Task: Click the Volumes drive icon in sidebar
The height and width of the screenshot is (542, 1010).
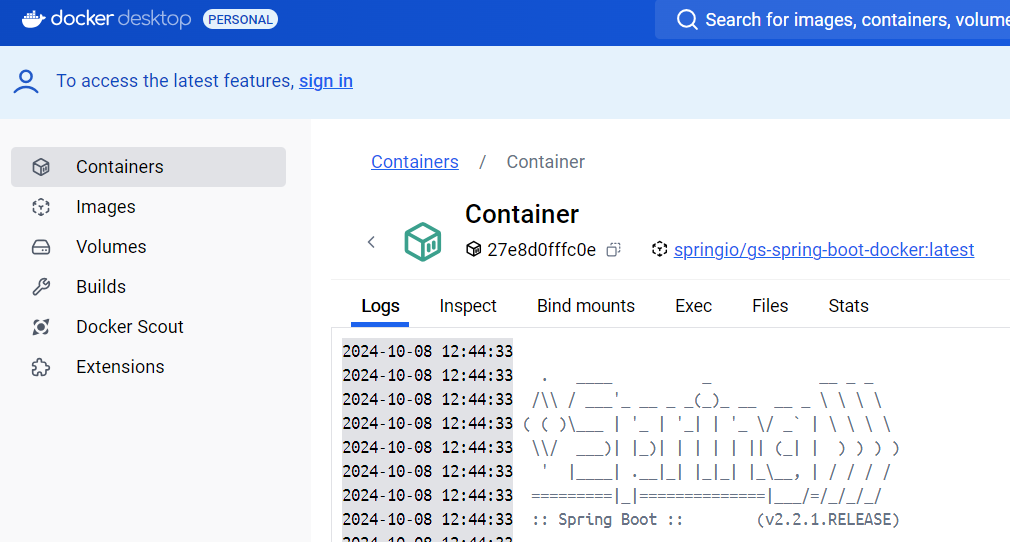Action: click(41, 247)
